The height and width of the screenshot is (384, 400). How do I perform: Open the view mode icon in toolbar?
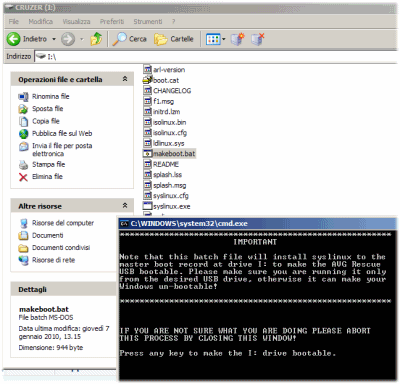[x=213, y=39]
